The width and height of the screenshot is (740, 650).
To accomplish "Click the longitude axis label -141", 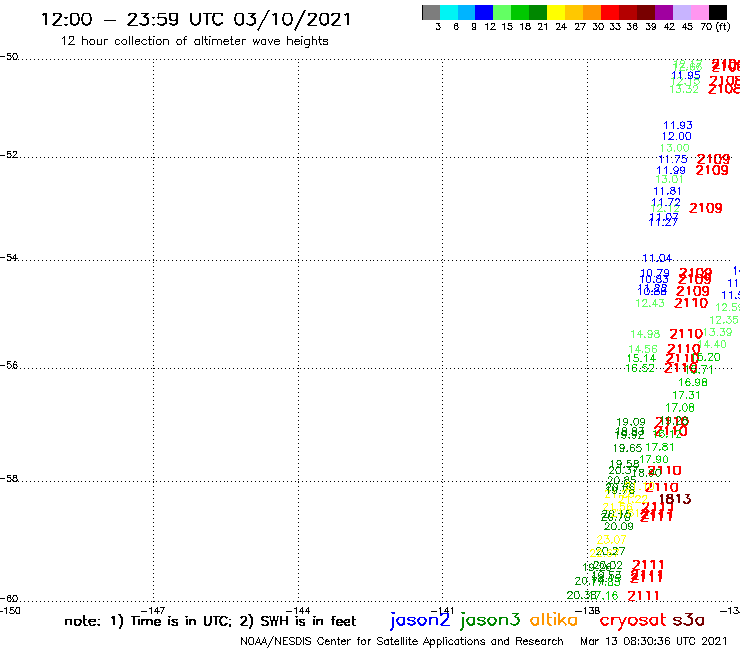I will pyautogui.click(x=443, y=610).
